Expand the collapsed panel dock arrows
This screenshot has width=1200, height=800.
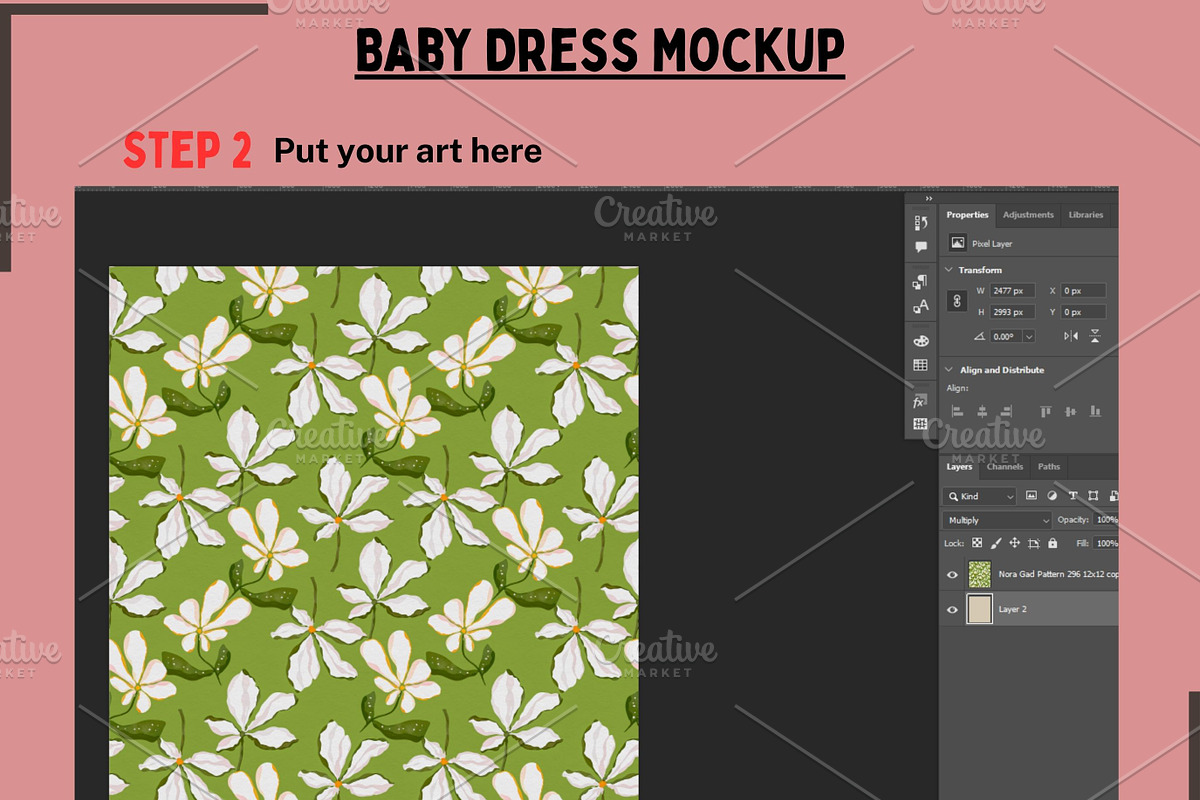tap(929, 198)
